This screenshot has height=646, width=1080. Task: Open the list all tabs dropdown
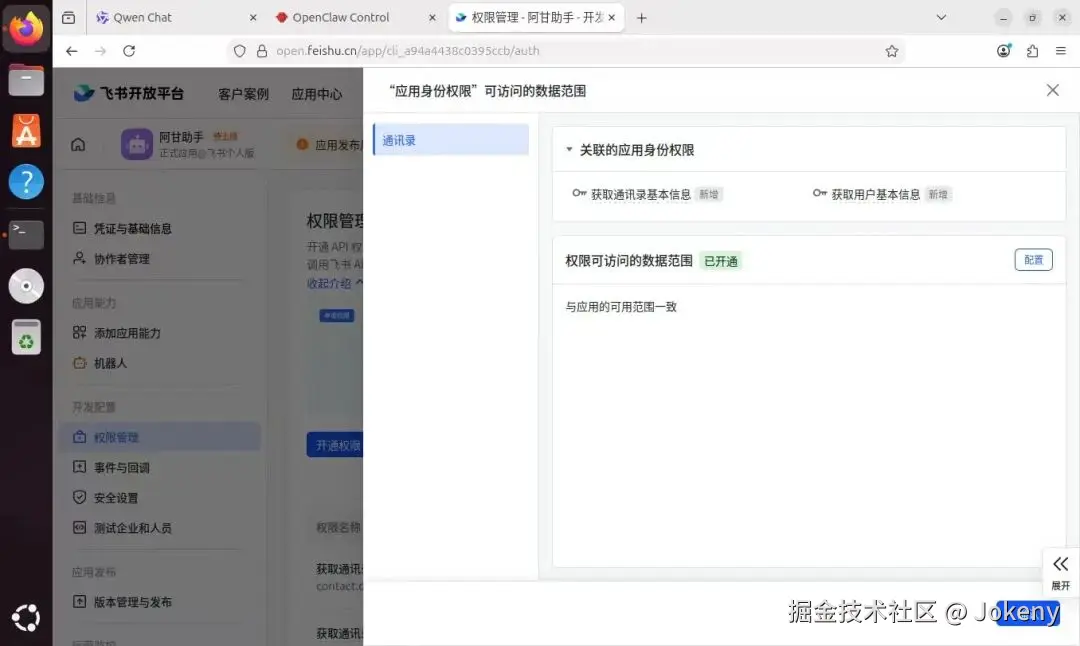pyautogui.click(x=941, y=17)
